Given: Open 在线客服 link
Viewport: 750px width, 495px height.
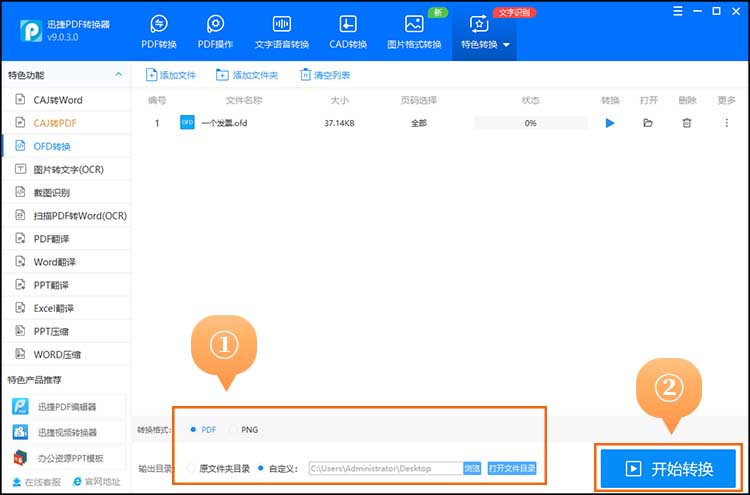Looking at the screenshot, I should [36, 482].
